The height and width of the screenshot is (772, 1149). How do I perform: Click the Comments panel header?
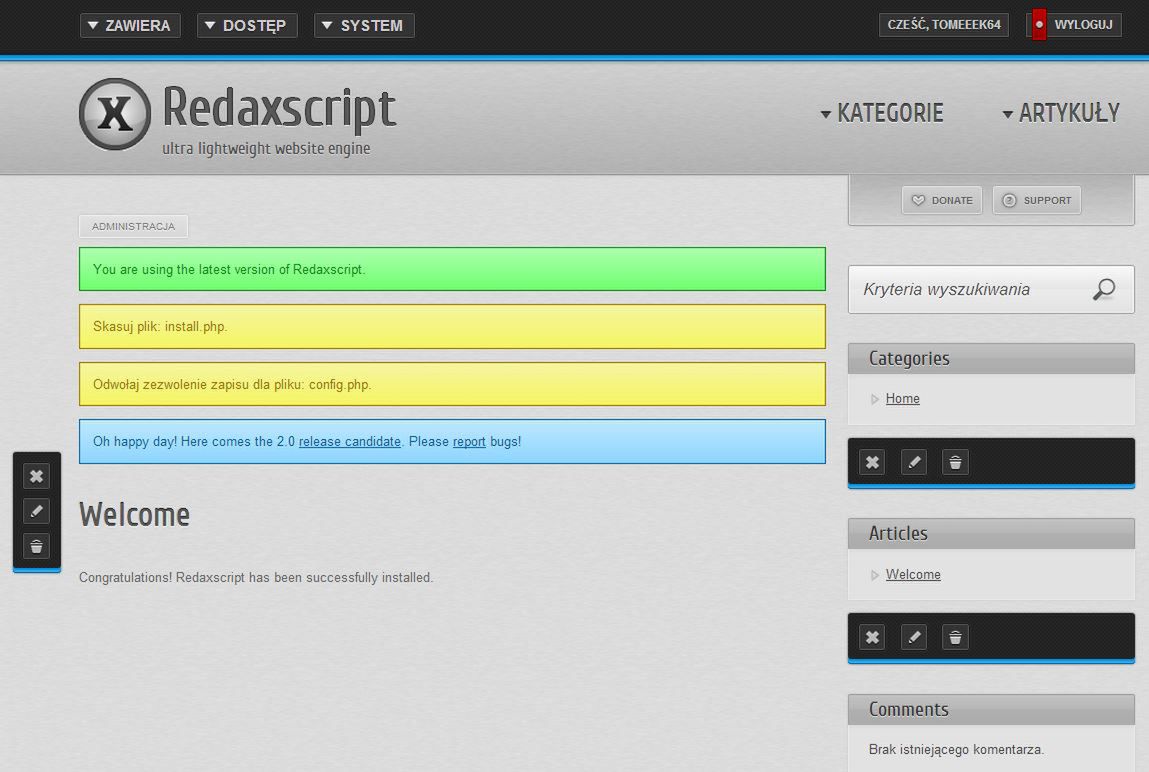[991, 709]
